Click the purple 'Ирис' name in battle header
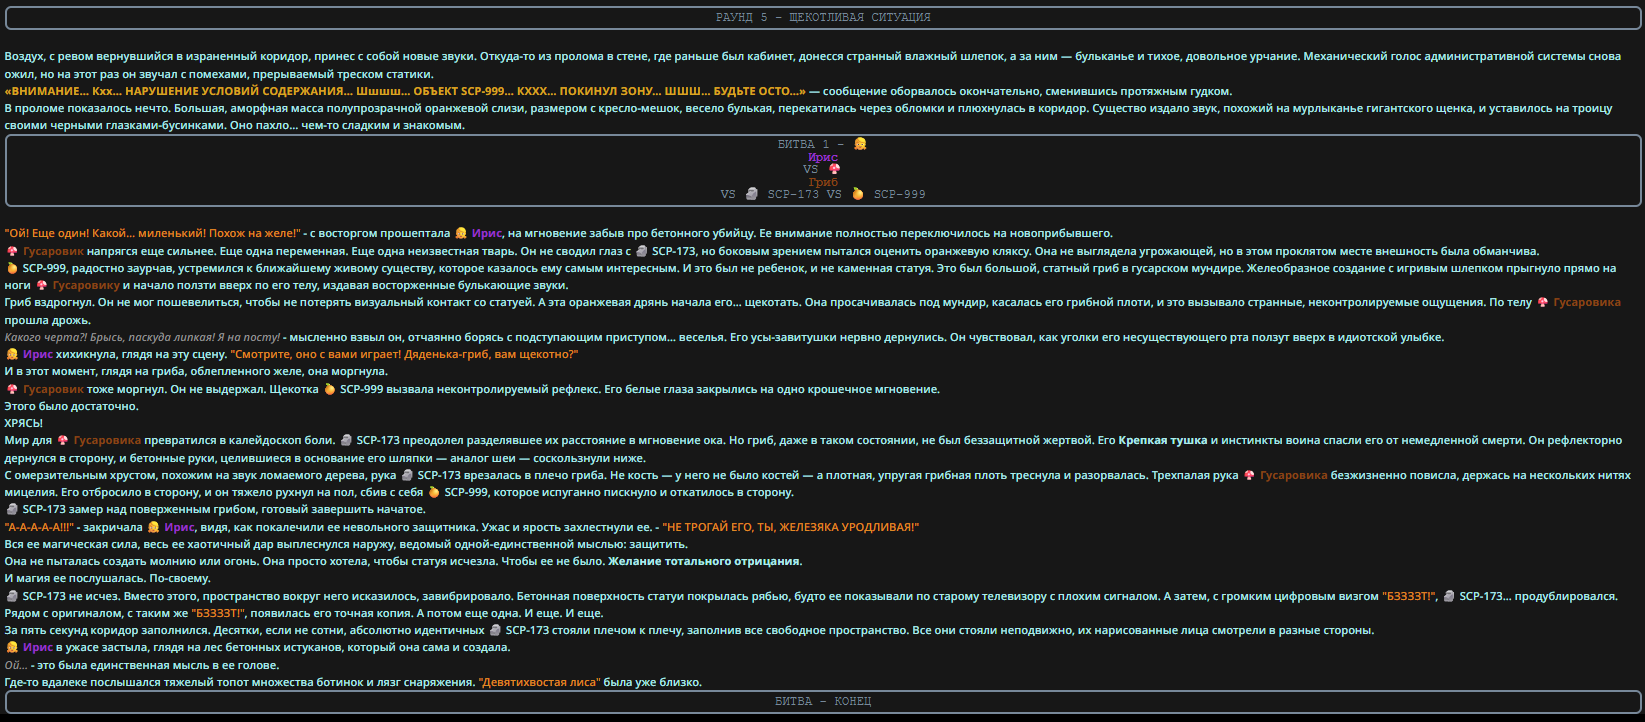Image resolution: width=1645 pixels, height=722 pixels. point(823,157)
